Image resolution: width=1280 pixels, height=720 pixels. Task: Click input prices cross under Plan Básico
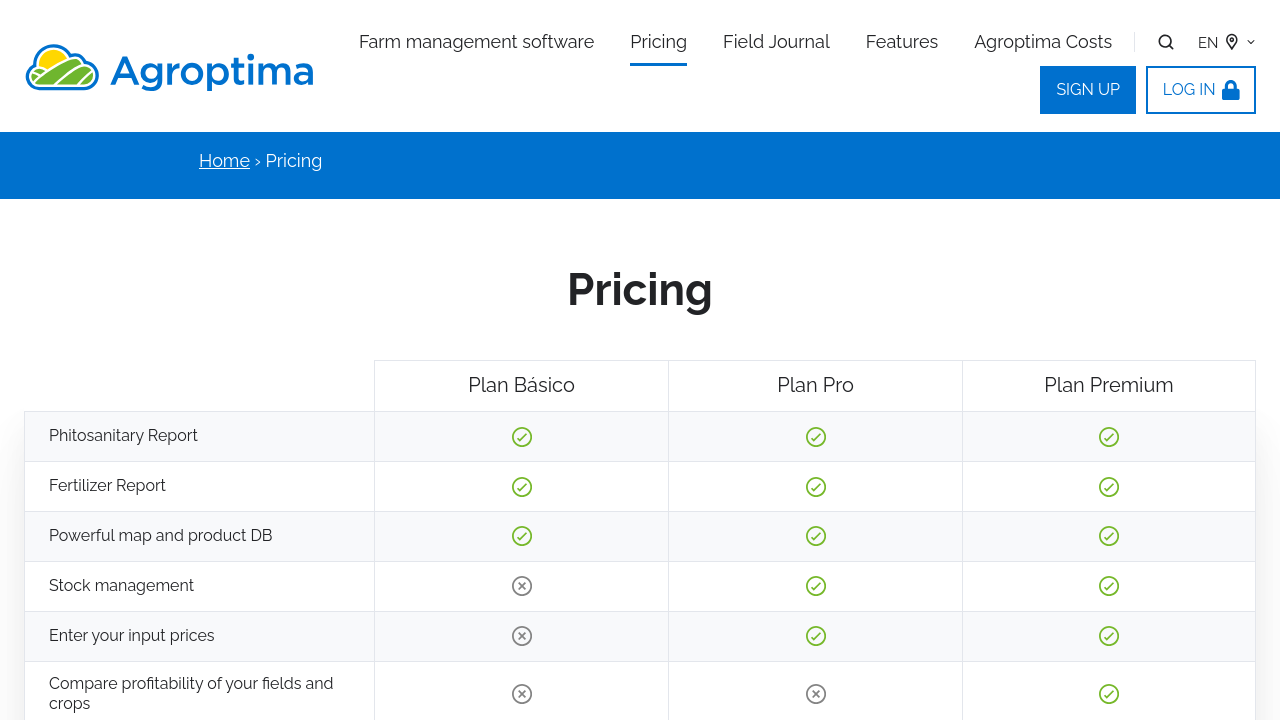tap(522, 636)
